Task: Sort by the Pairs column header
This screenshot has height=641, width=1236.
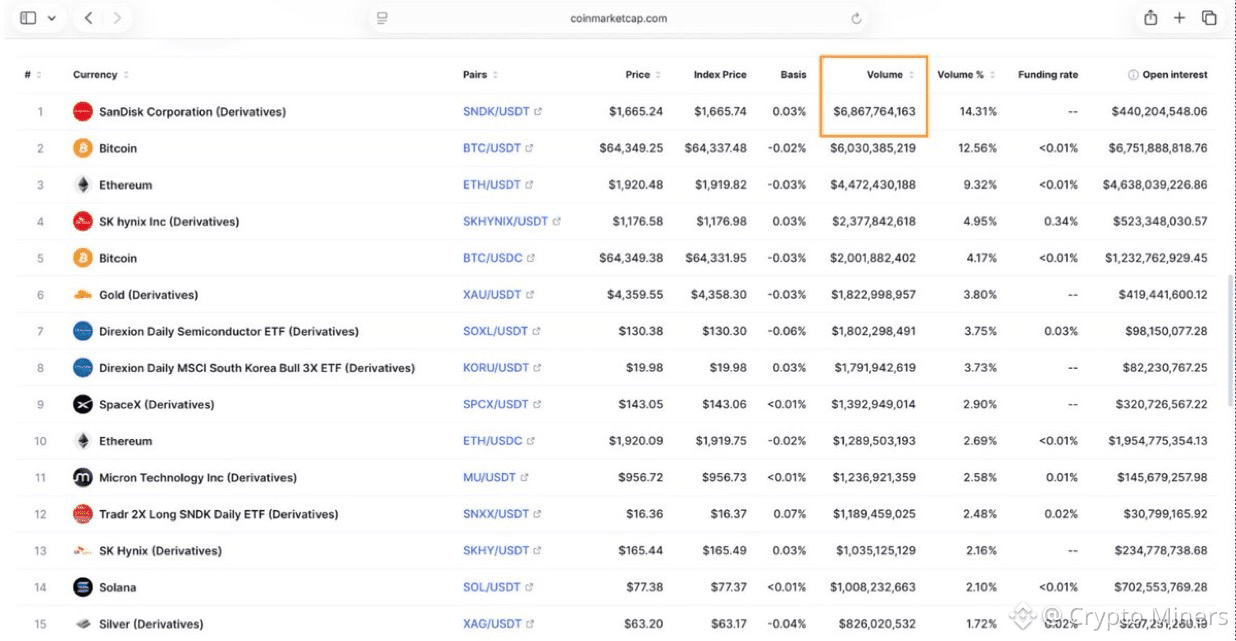Action: click(480, 75)
